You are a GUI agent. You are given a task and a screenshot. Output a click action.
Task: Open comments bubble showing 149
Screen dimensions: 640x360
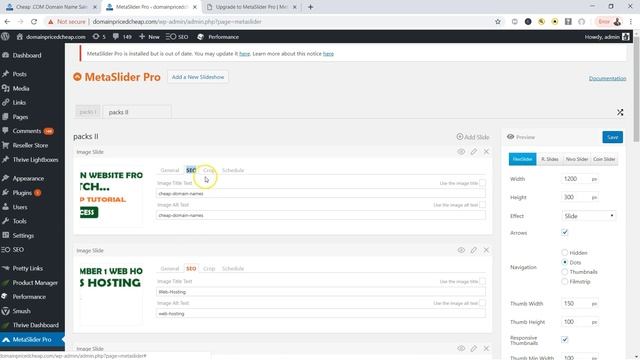(x=122, y=37)
